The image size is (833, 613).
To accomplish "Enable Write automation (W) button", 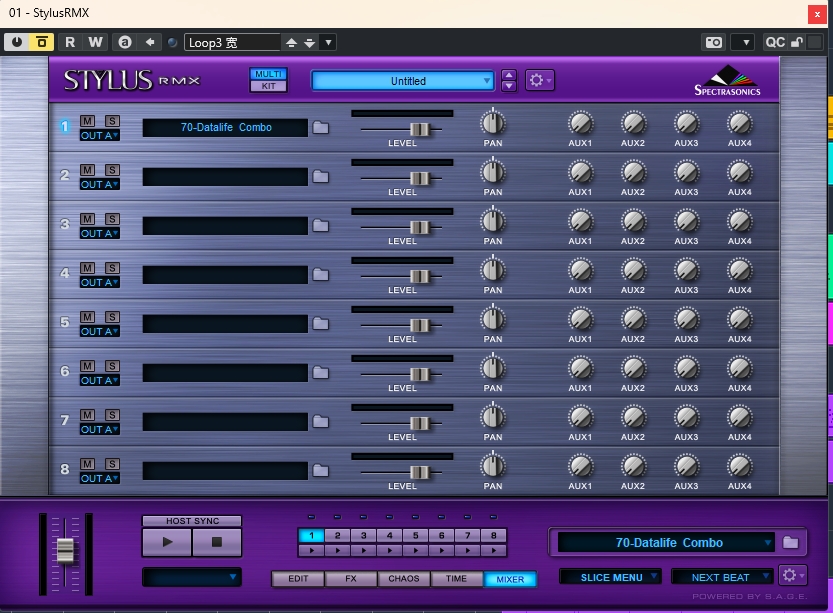I will (x=96, y=42).
